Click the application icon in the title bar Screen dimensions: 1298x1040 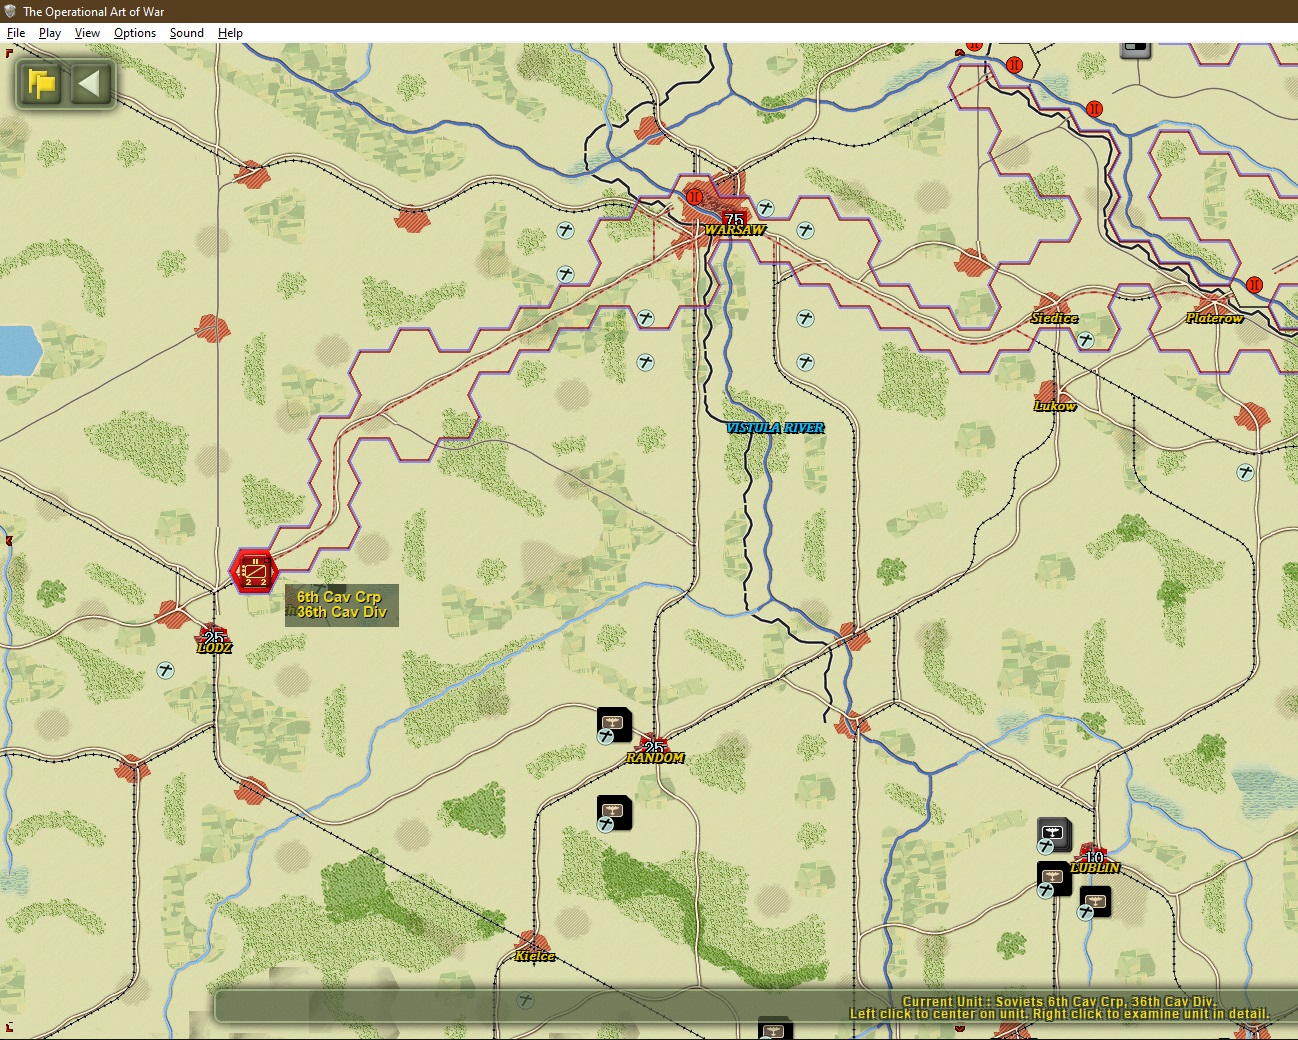point(10,11)
